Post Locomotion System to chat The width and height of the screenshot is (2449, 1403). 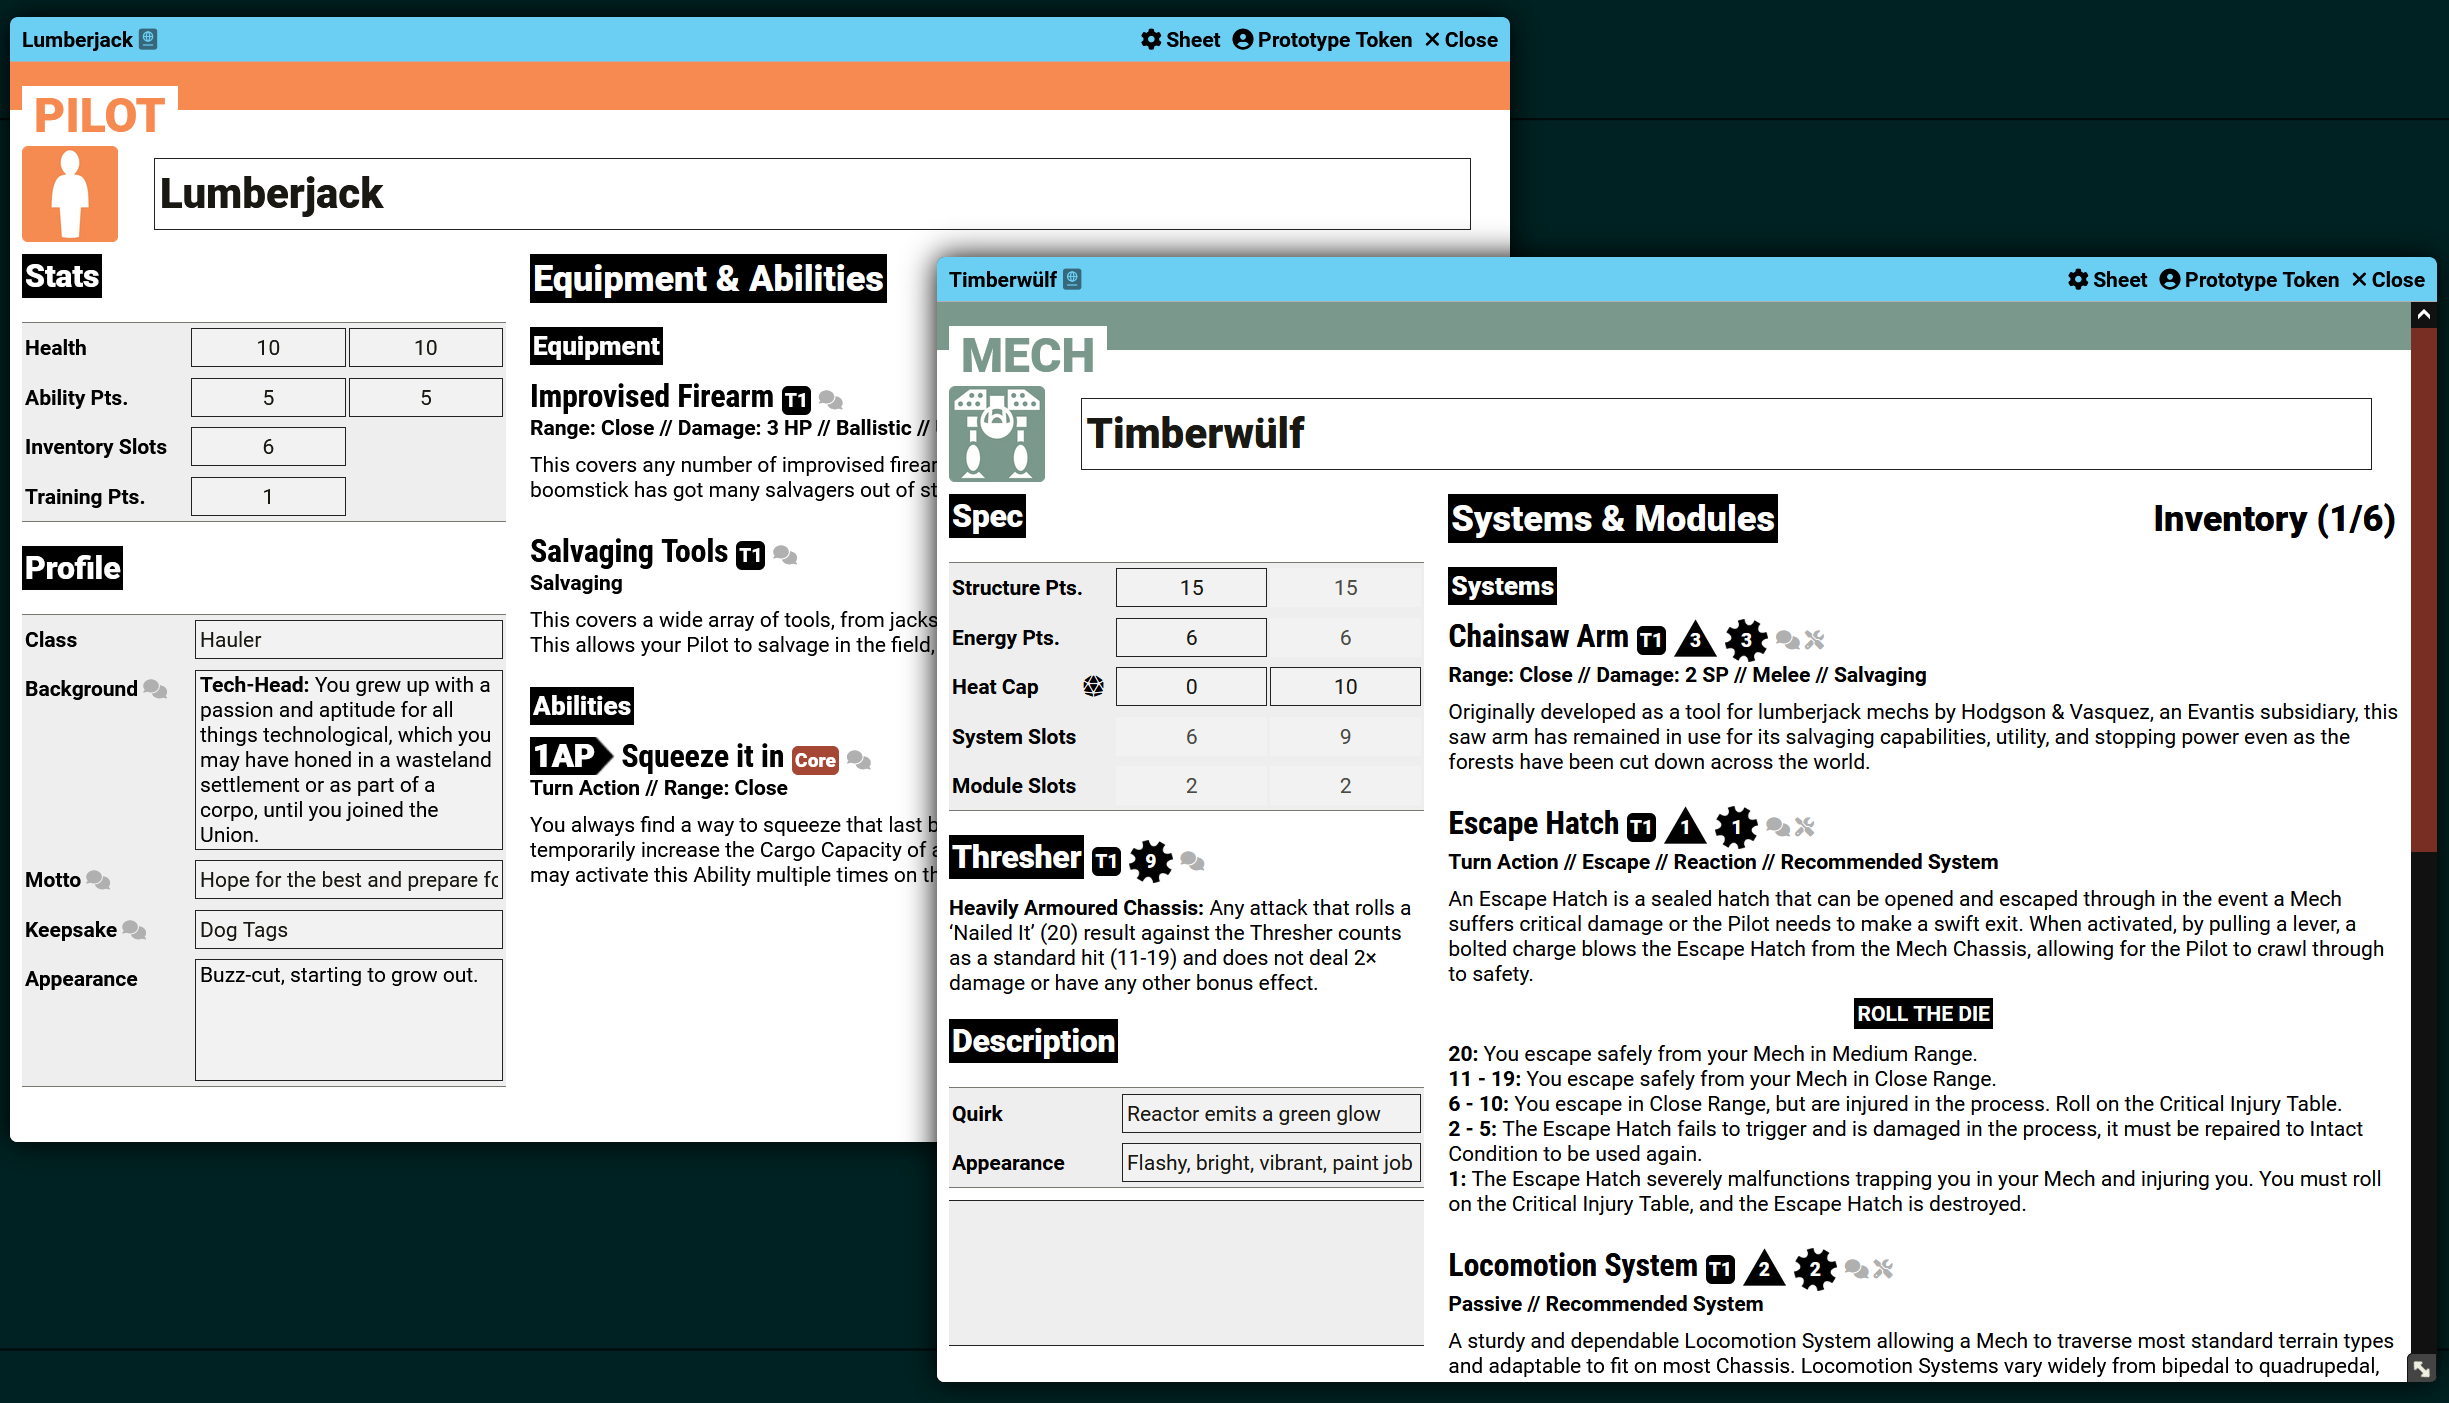point(1857,1269)
